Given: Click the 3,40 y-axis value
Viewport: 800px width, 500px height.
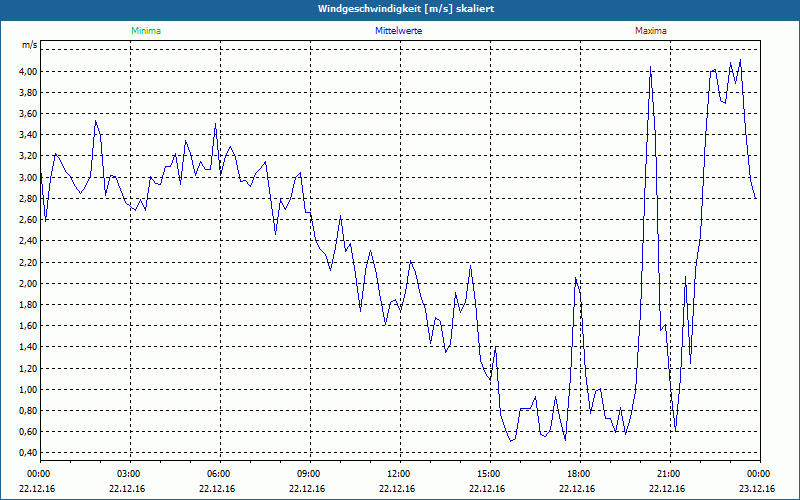Looking at the screenshot, I should (29, 135).
